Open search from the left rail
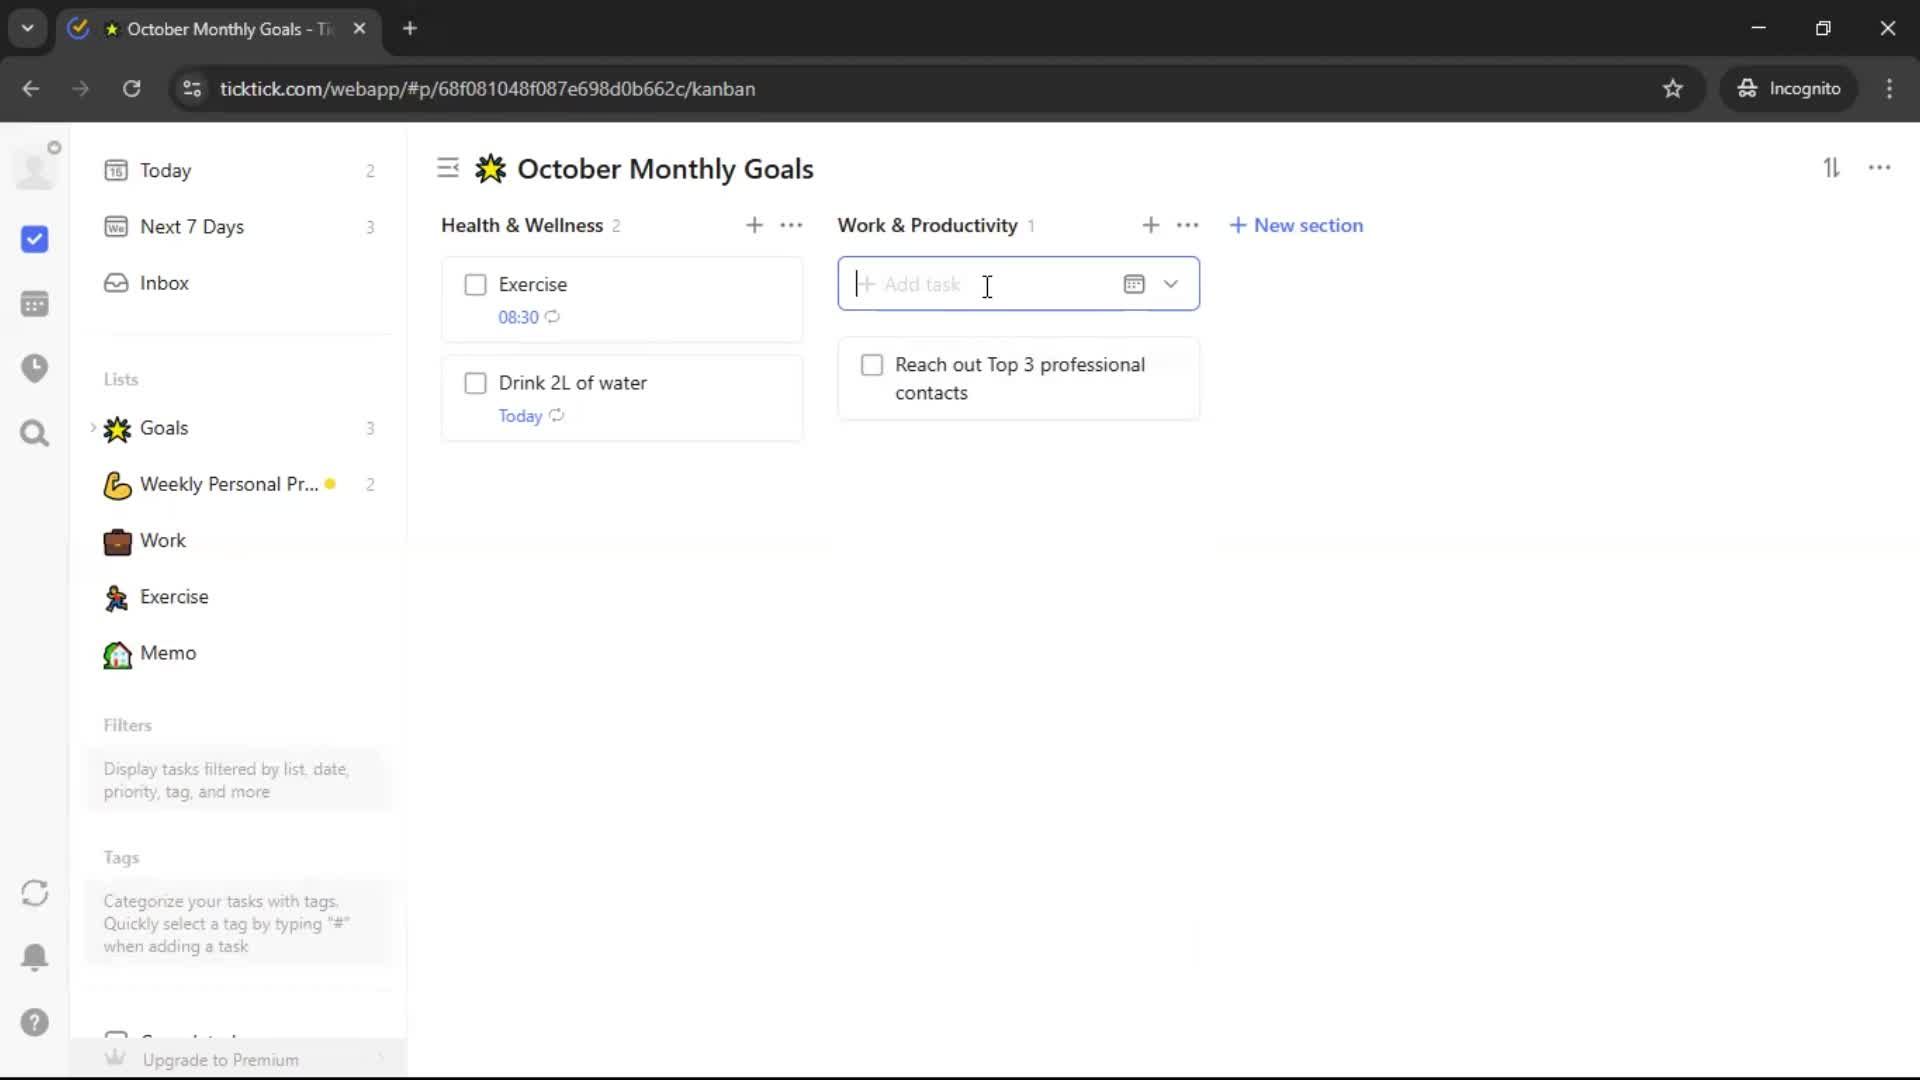Viewport: 1920px width, 1080px height. [x=34, y=433]
